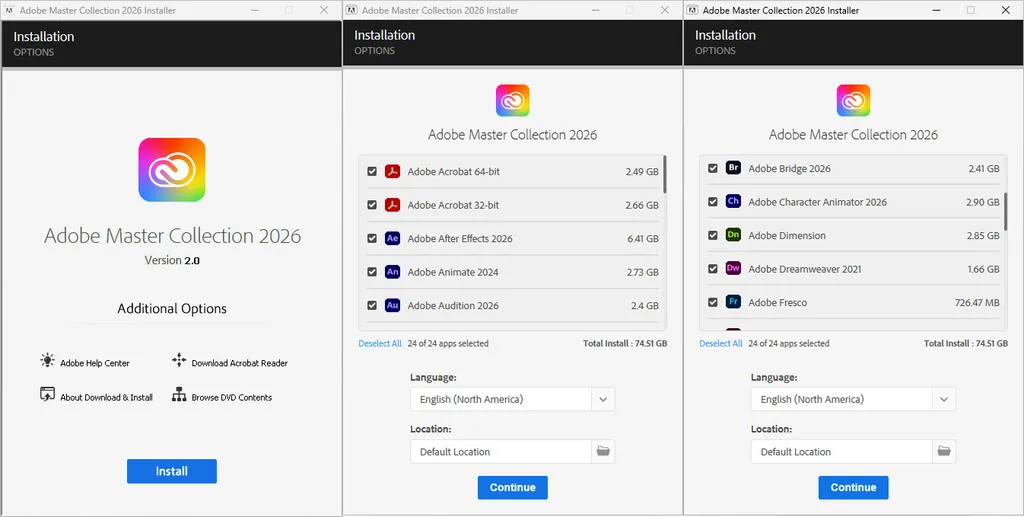The height and width of the screenshot is (517, 1024).
Task: Uncheck Adobe Animate 2024 checkbox
Action: click(x=372, y=272)
